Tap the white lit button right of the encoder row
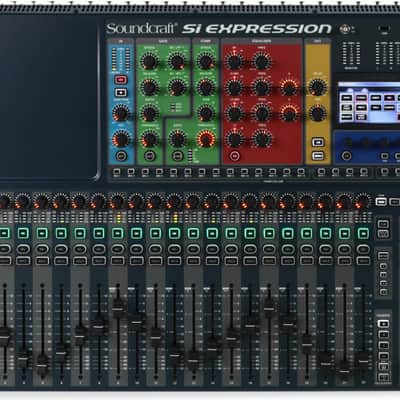The width and height of the screenshot is (400, 400). [381, 201]
